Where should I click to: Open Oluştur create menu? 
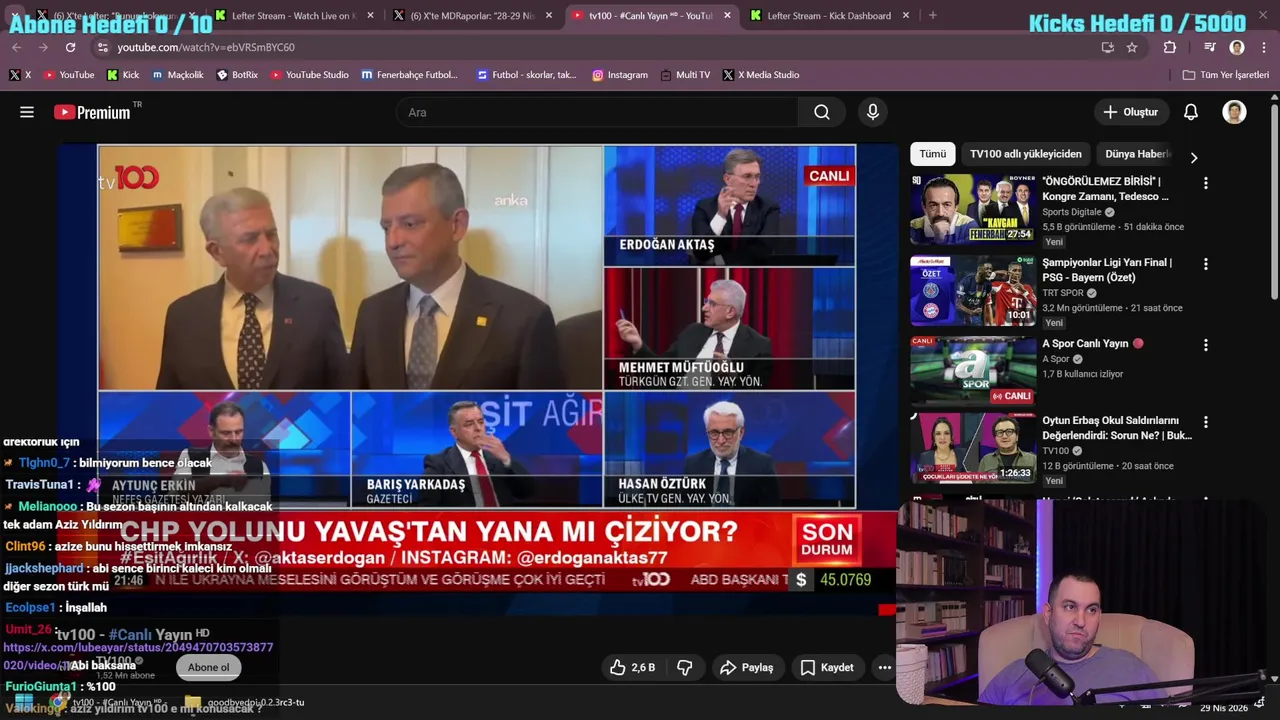coord(1130,112)
